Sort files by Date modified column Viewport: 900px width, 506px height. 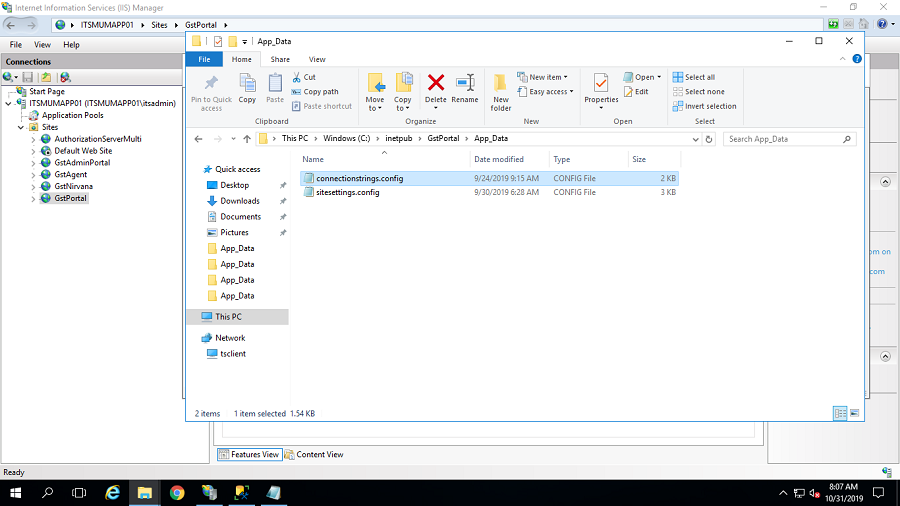point(509,159)
